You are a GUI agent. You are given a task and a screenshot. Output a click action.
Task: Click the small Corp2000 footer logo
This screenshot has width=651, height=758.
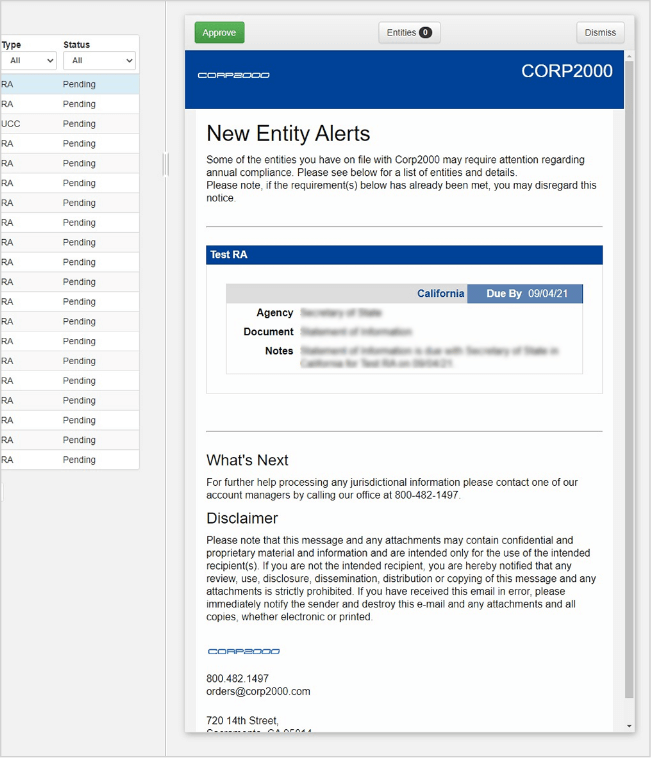click(x=244, y=652)
